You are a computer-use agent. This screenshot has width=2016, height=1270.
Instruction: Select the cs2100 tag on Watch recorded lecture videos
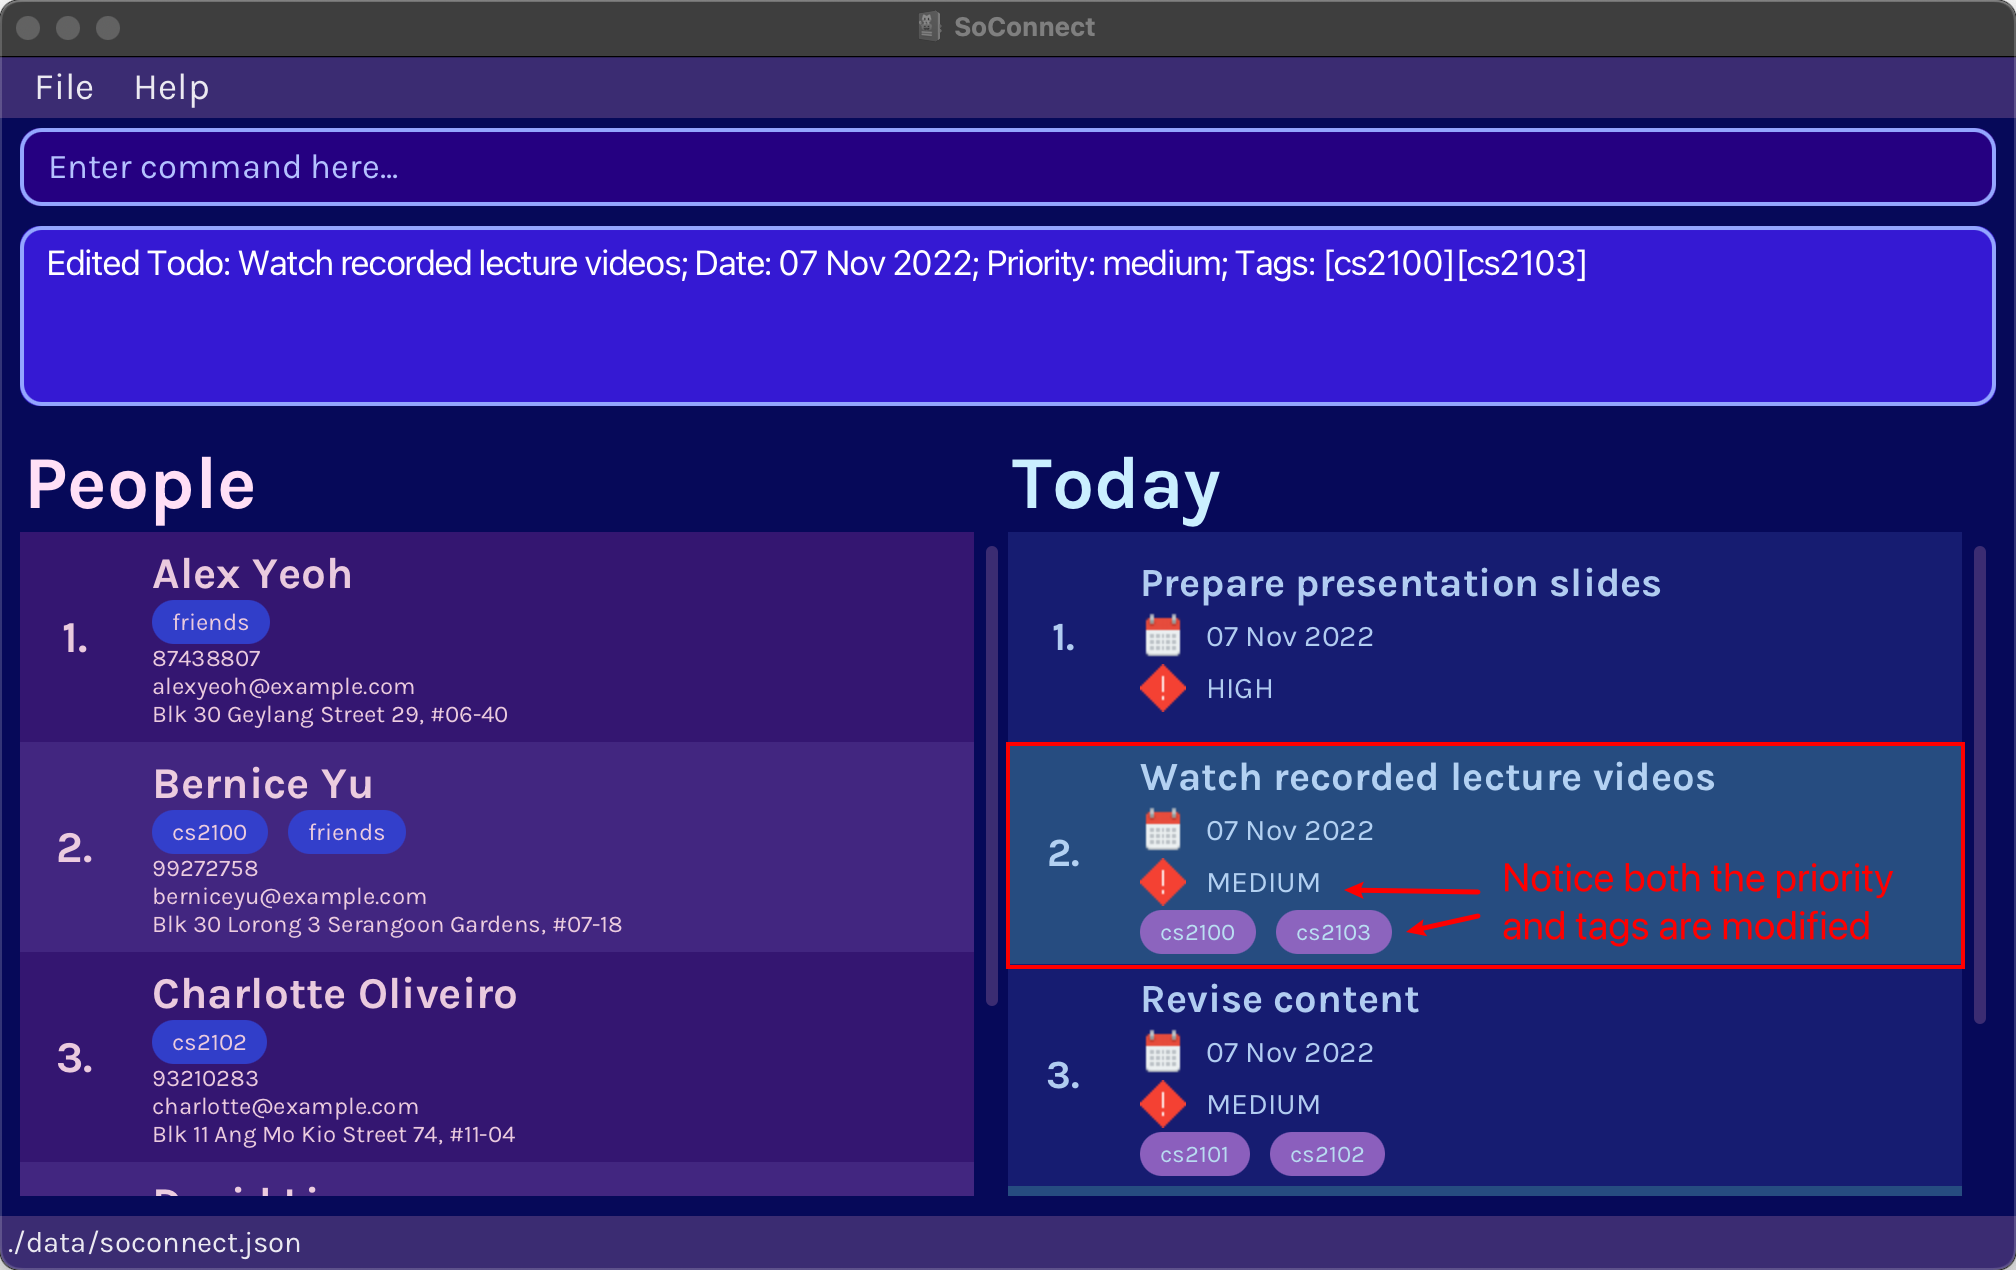(1197, 932)
